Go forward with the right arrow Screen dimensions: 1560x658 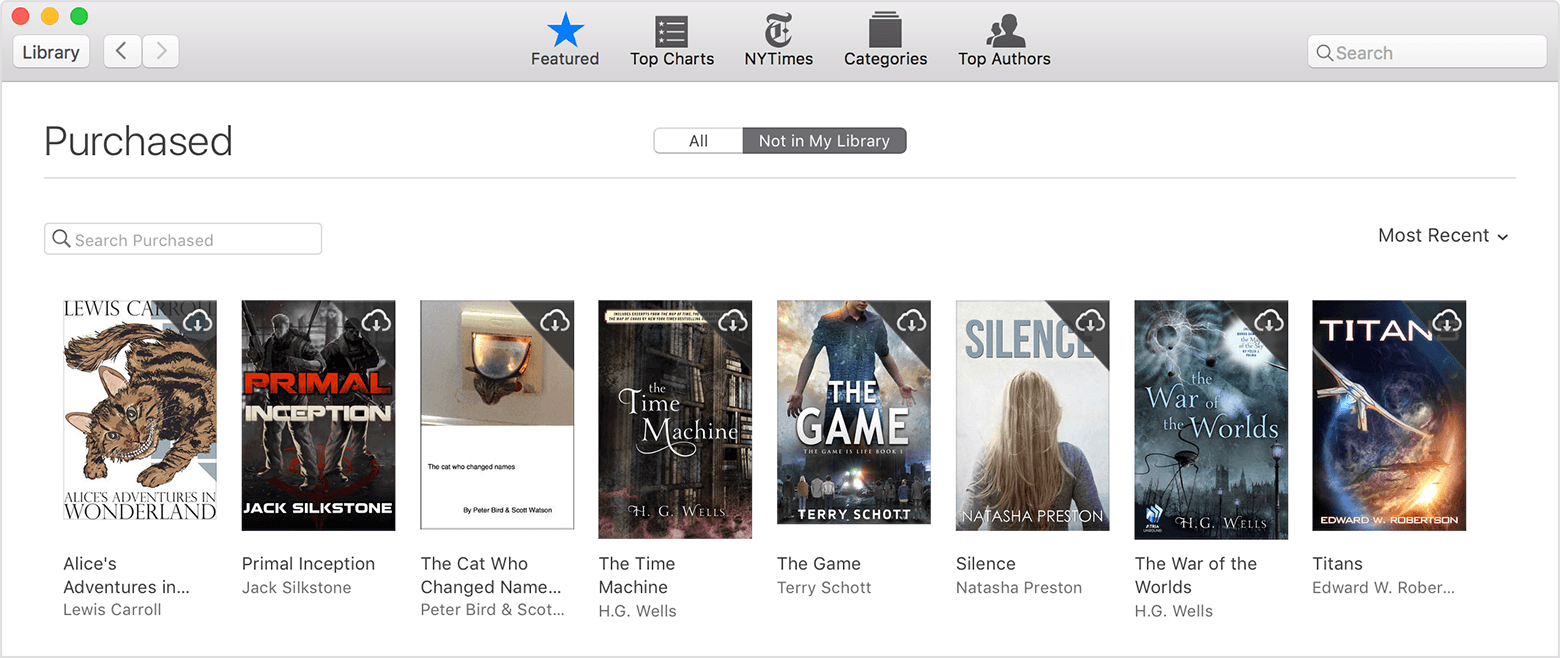(x=160, y=51)
